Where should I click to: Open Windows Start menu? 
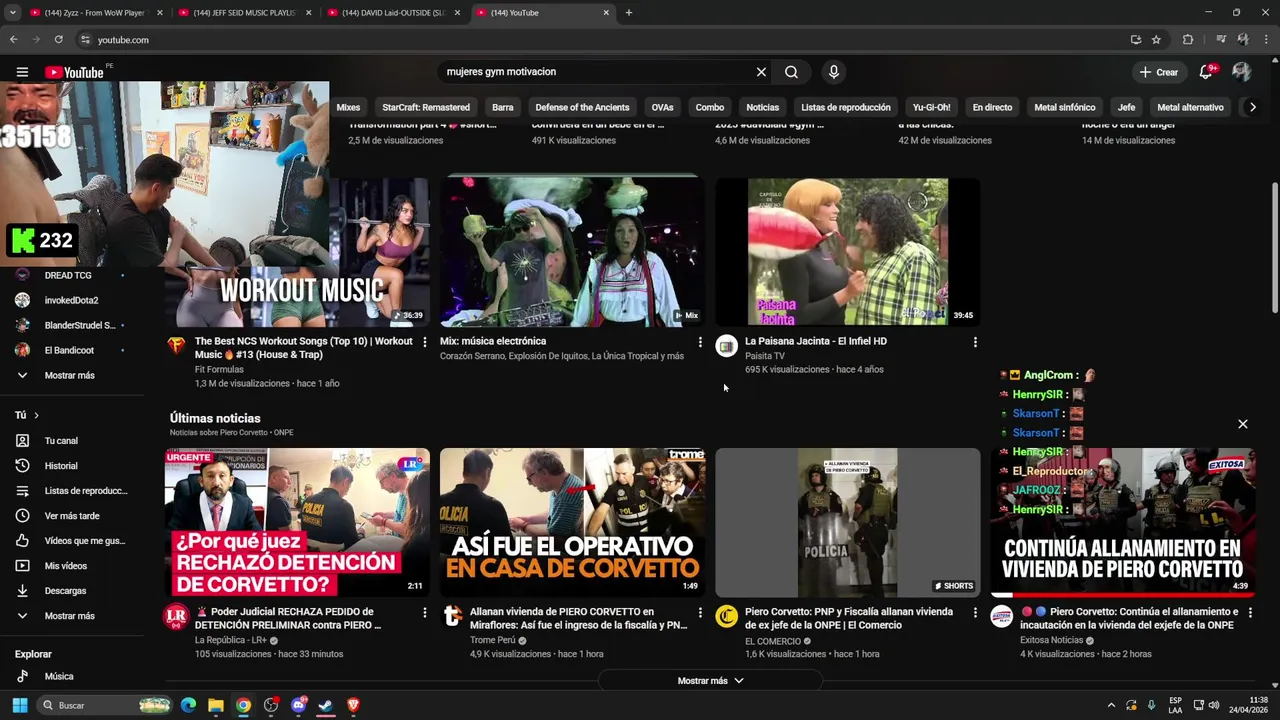point(19,705)
